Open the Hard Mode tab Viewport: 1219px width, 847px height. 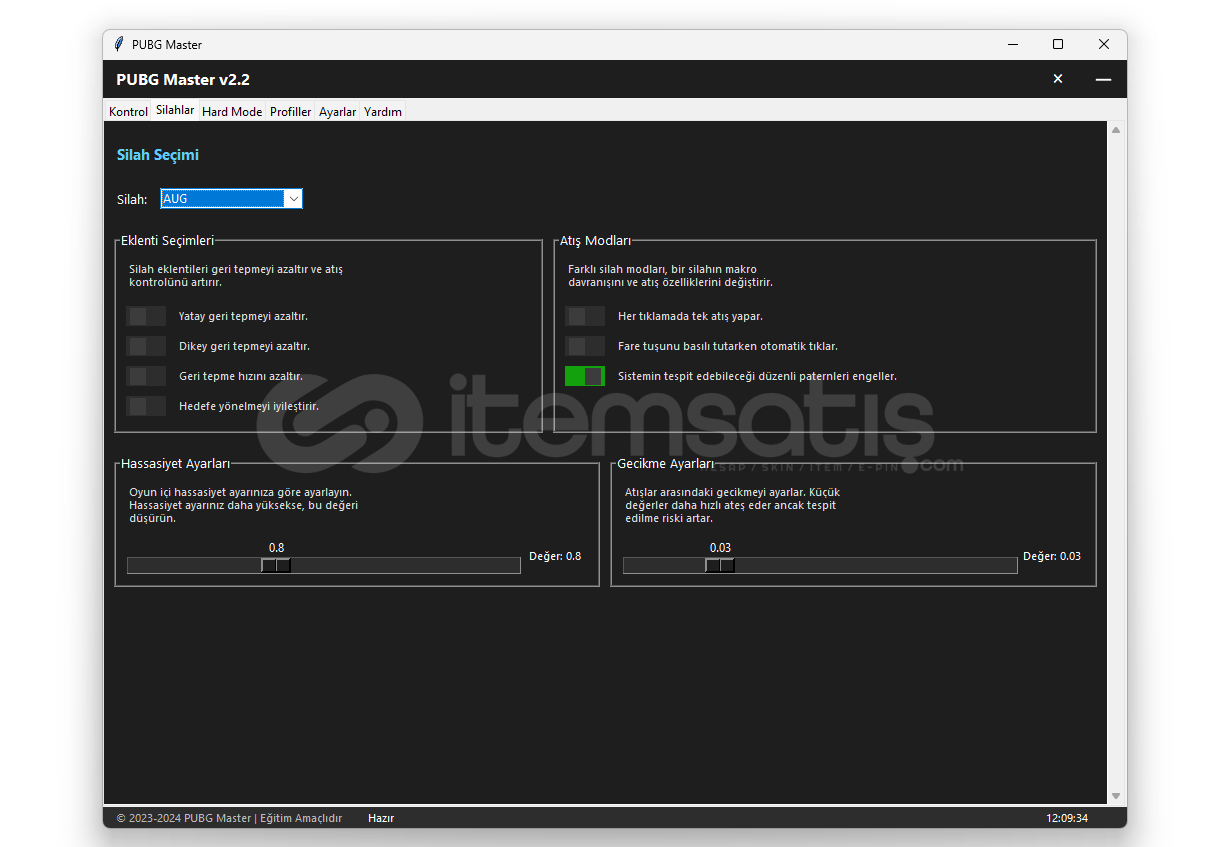[232, 112]
